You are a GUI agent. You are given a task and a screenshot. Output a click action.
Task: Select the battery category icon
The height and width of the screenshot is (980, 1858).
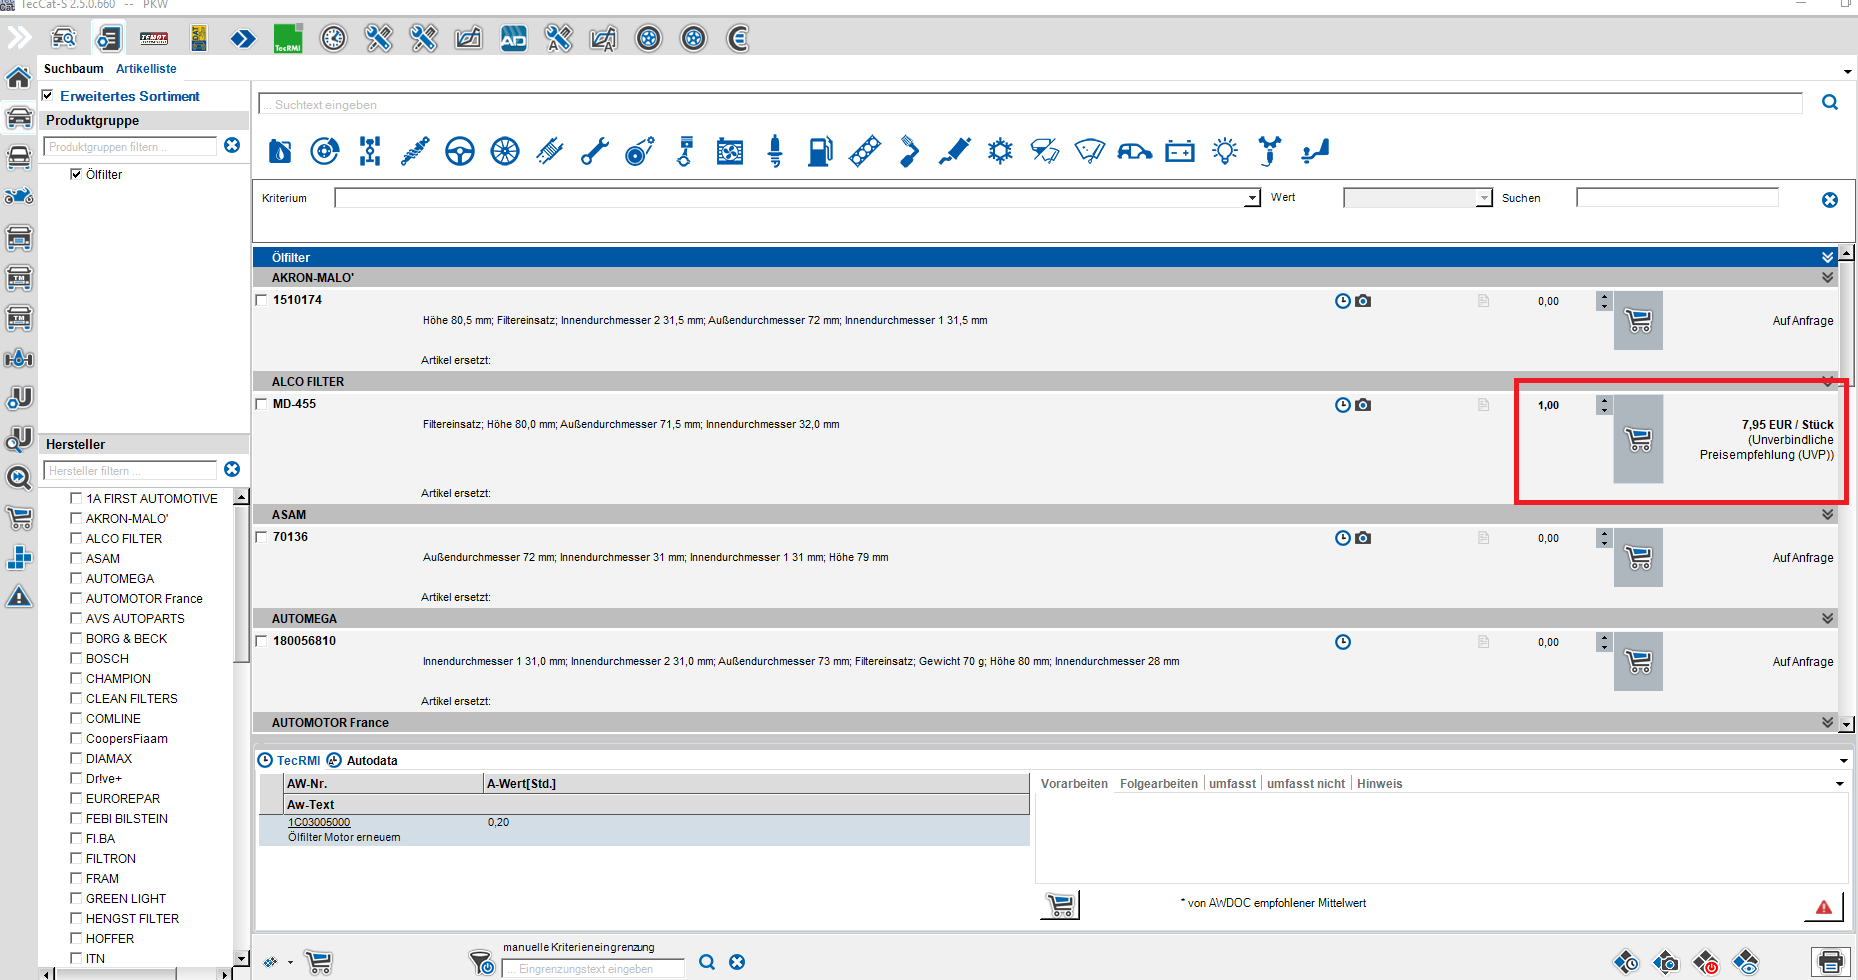(x=1180, y=151)
